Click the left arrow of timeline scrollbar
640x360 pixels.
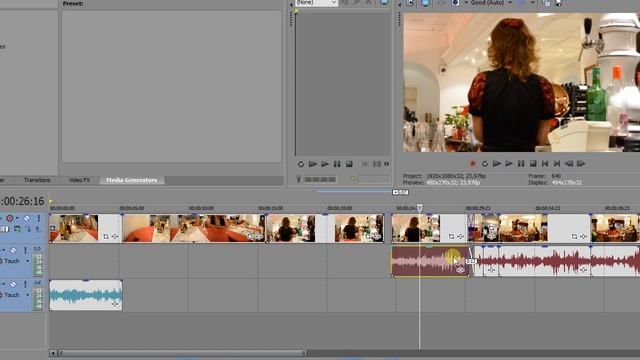pyautogui.click(x=53, y=353)
